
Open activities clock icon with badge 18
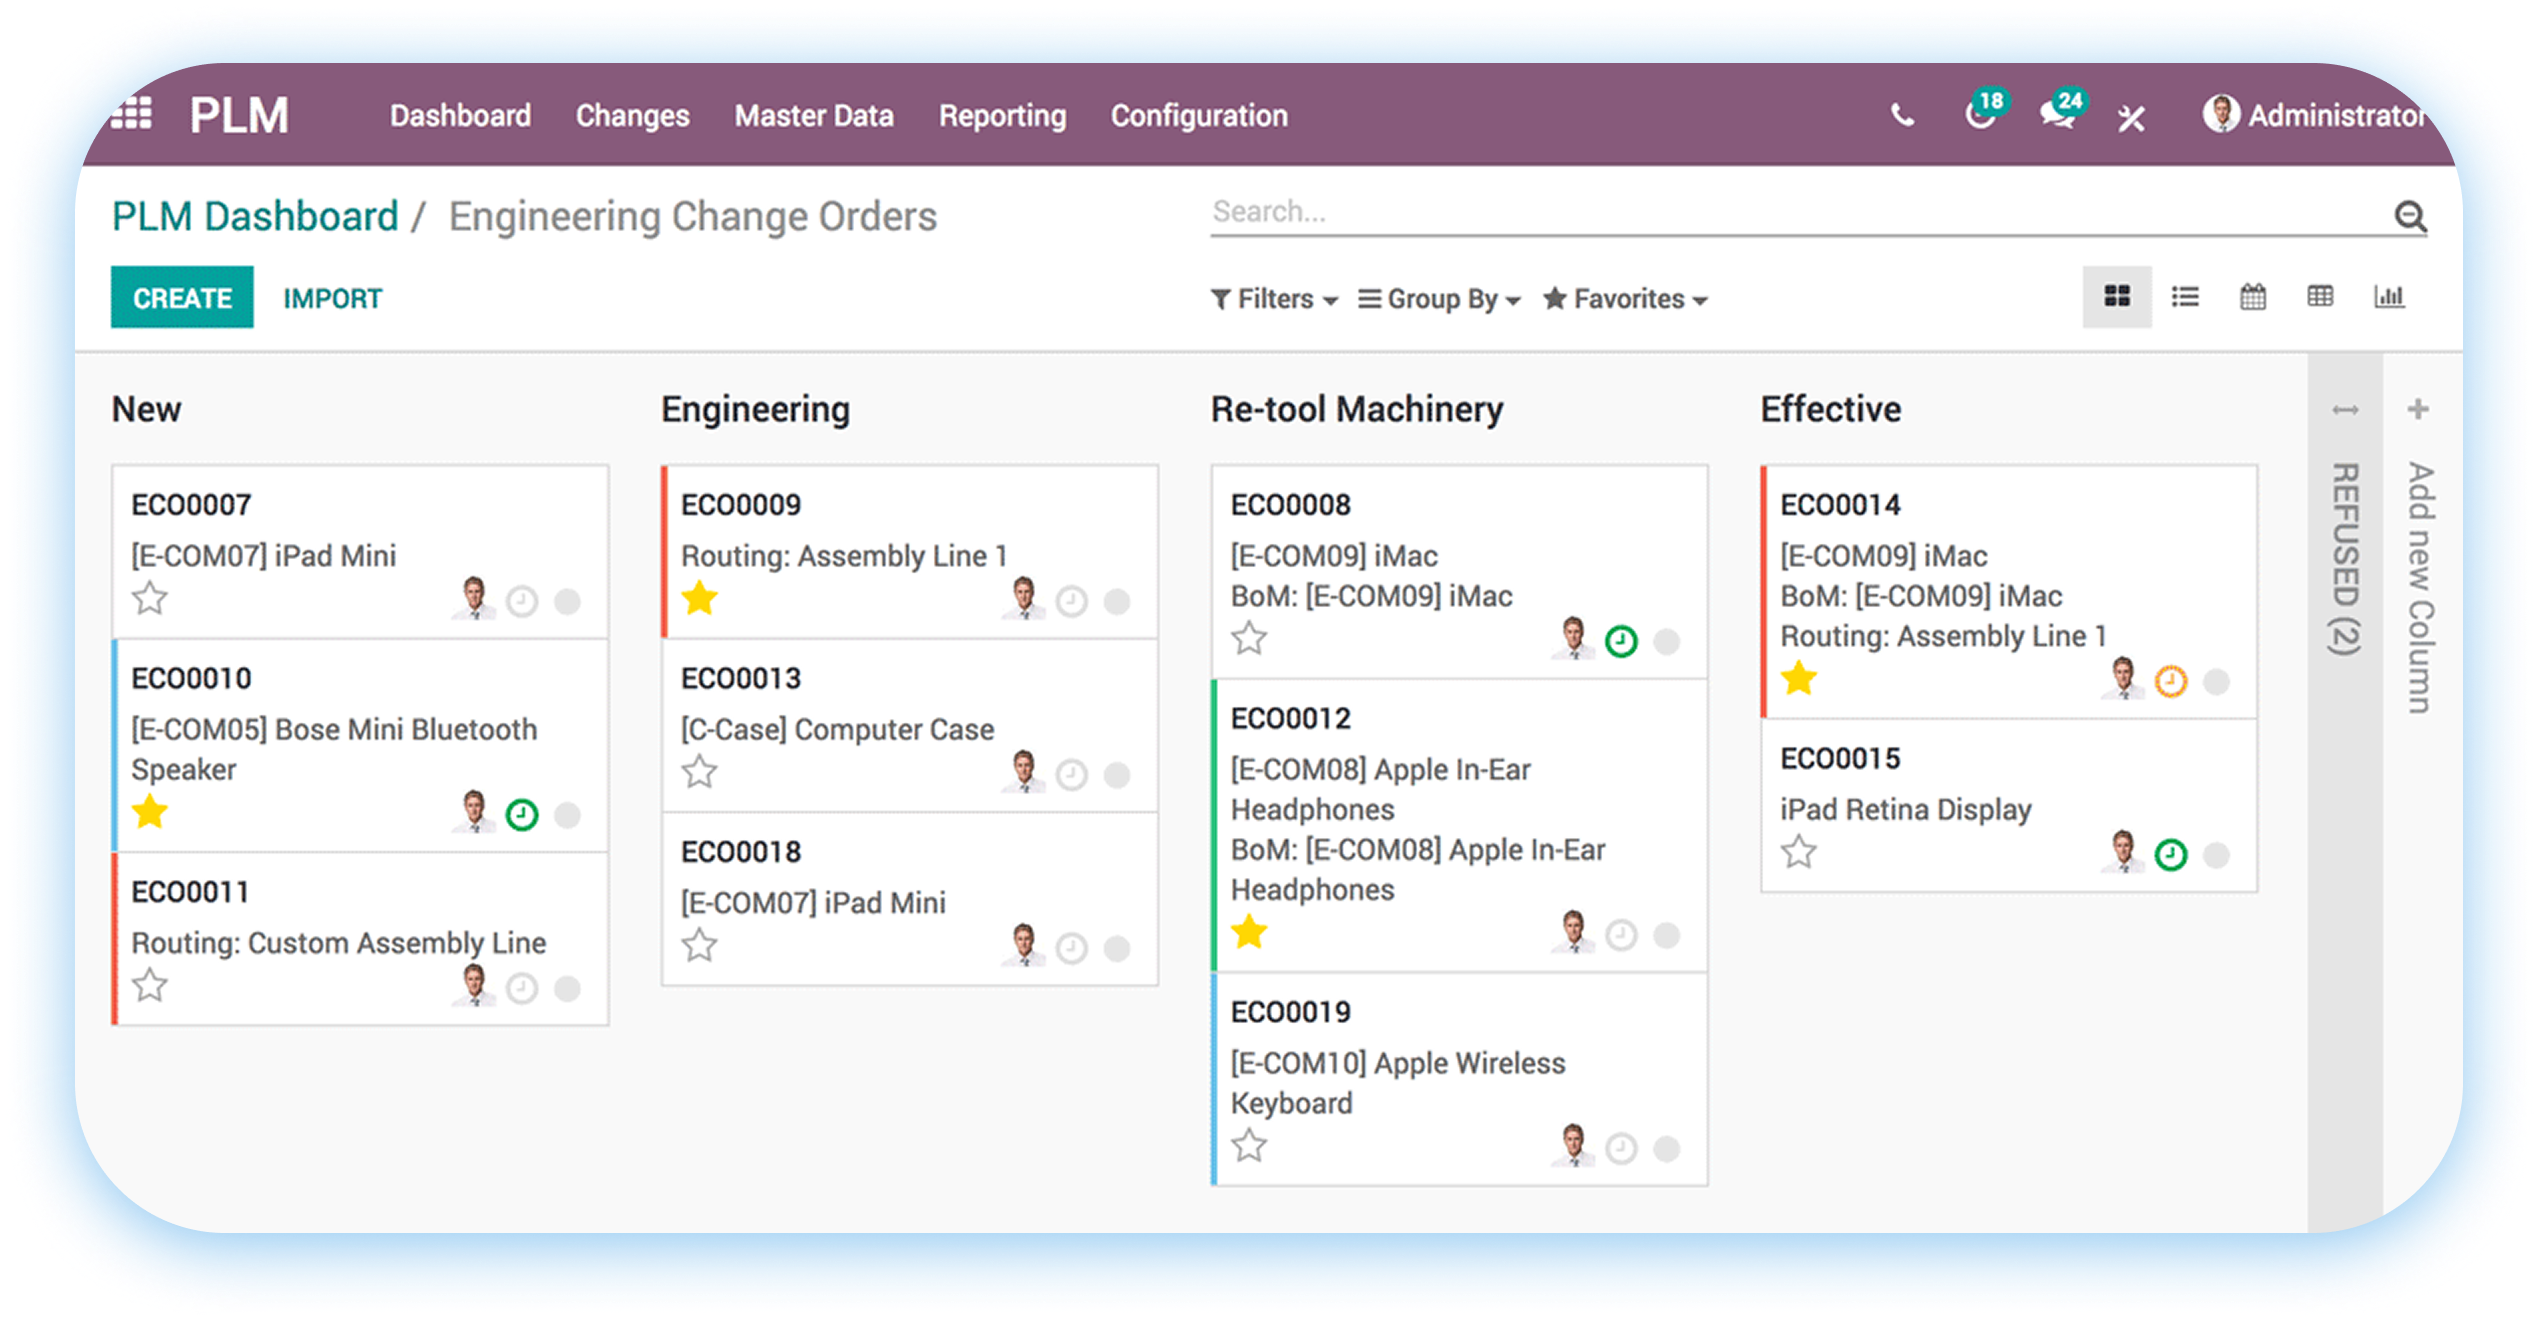[1980, 115]
